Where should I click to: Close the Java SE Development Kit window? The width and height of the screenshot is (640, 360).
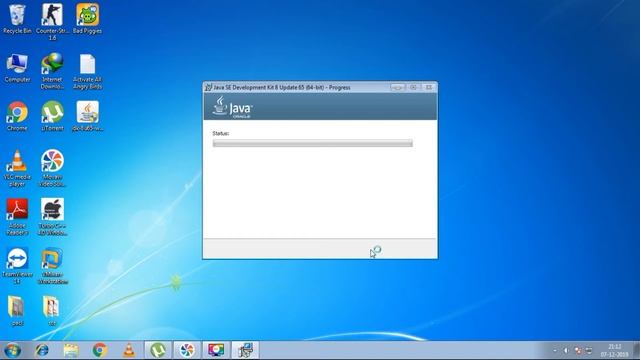(429, 87)
